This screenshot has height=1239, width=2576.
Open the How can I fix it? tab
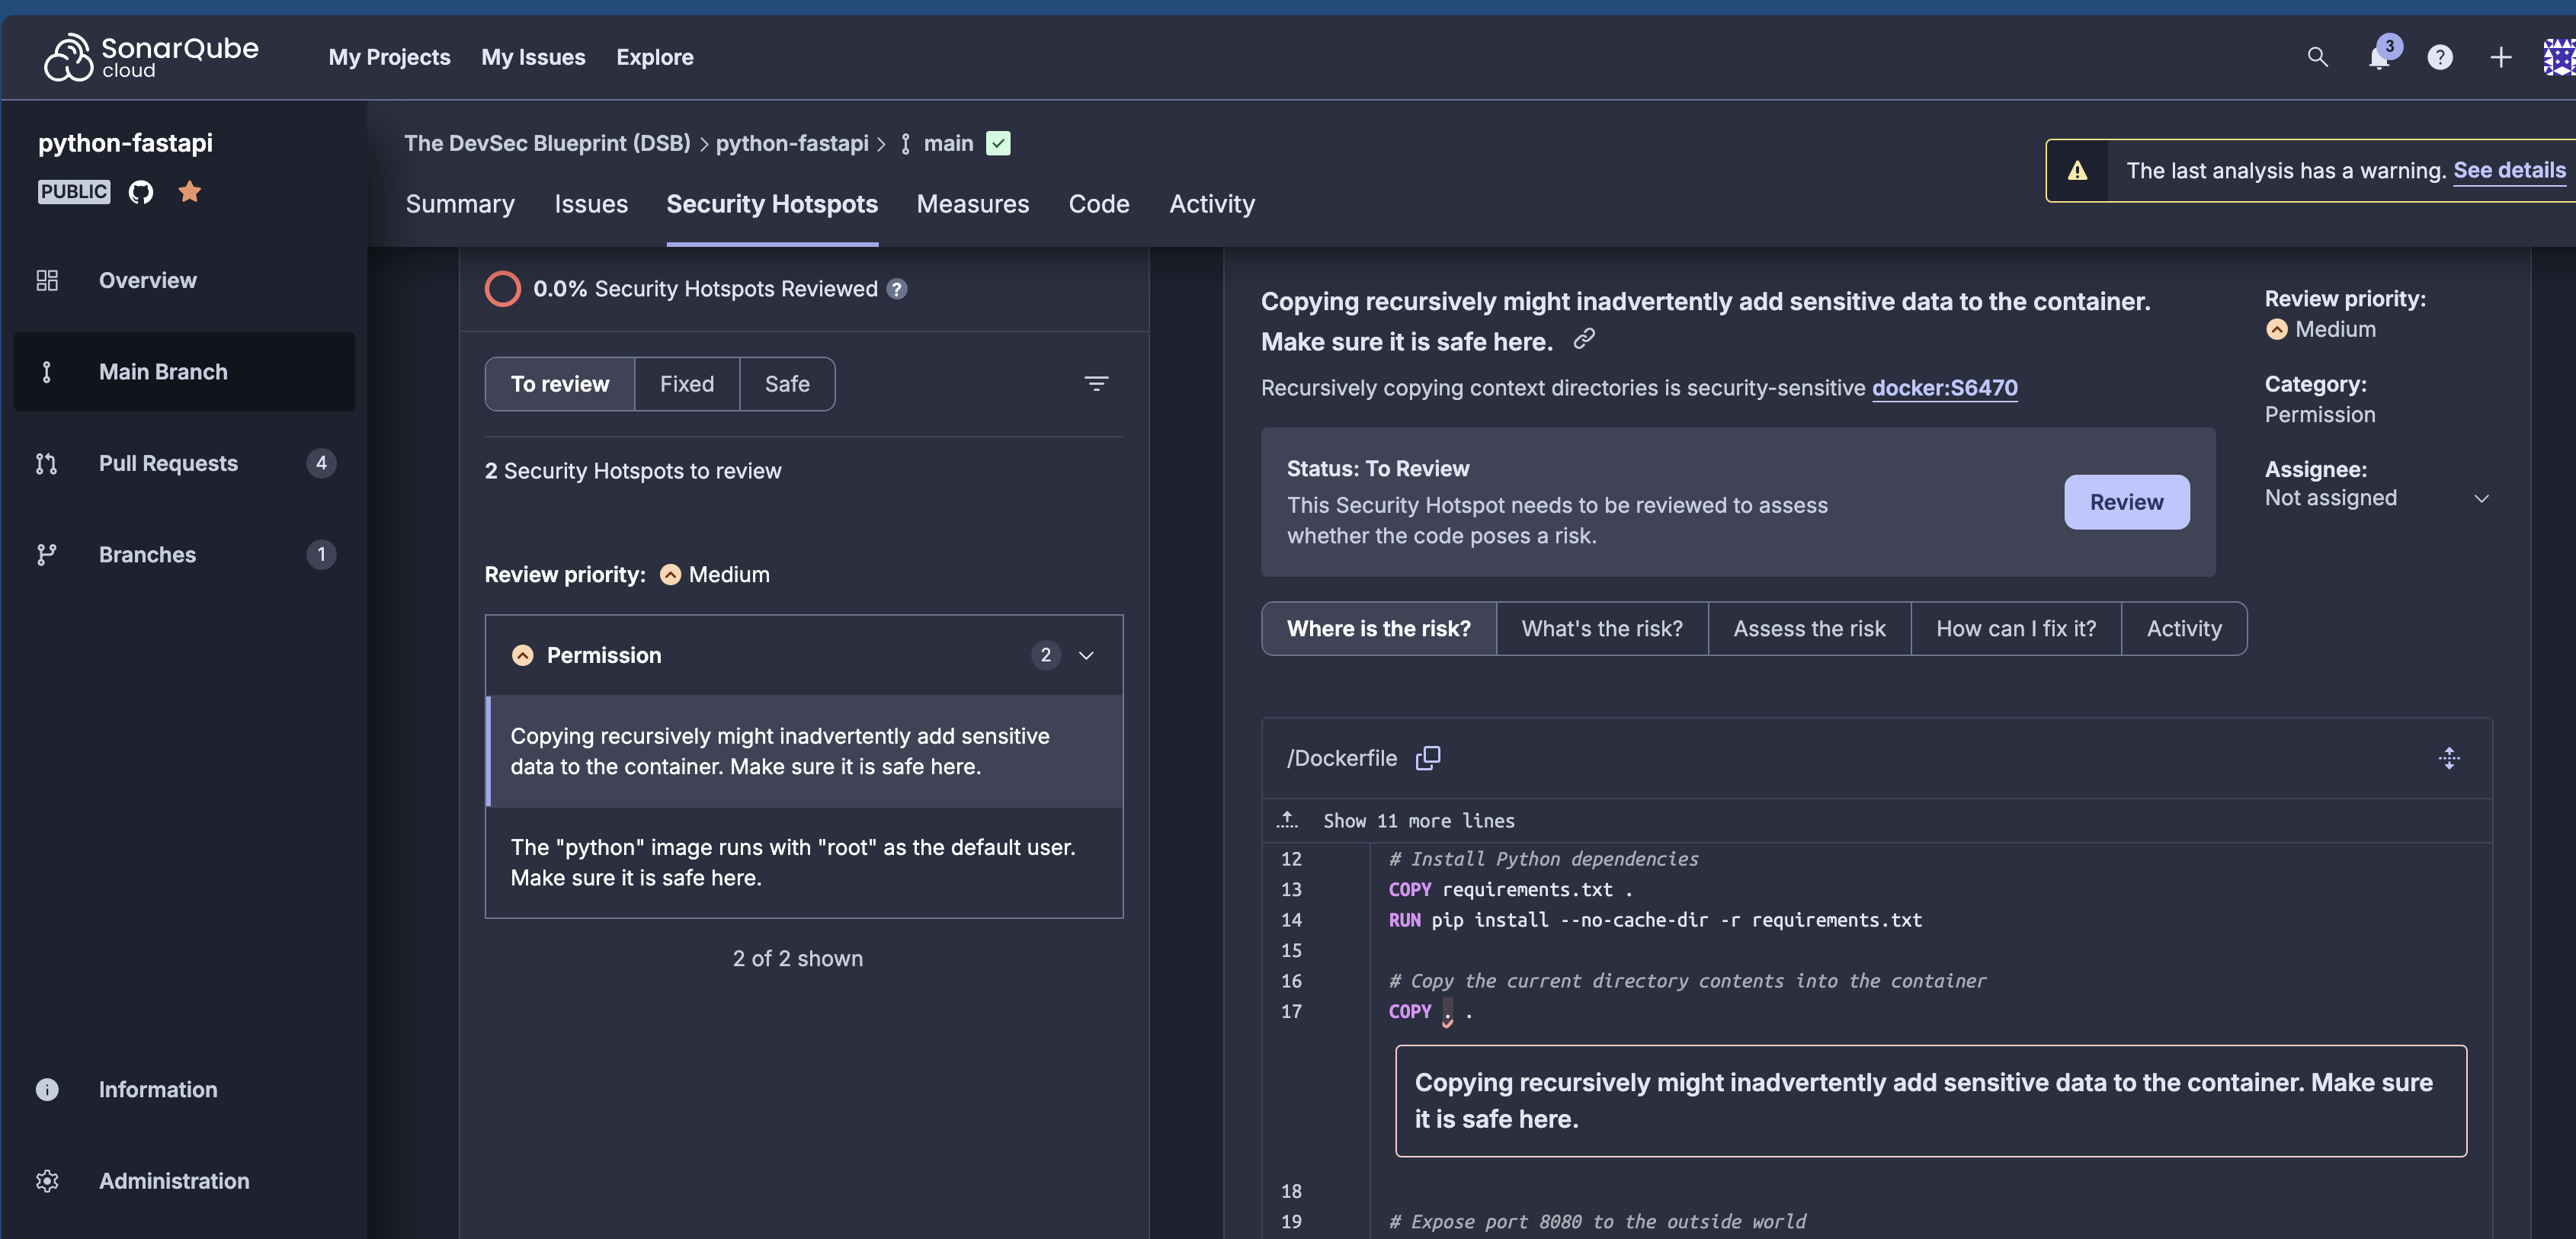pos(2015,628)
